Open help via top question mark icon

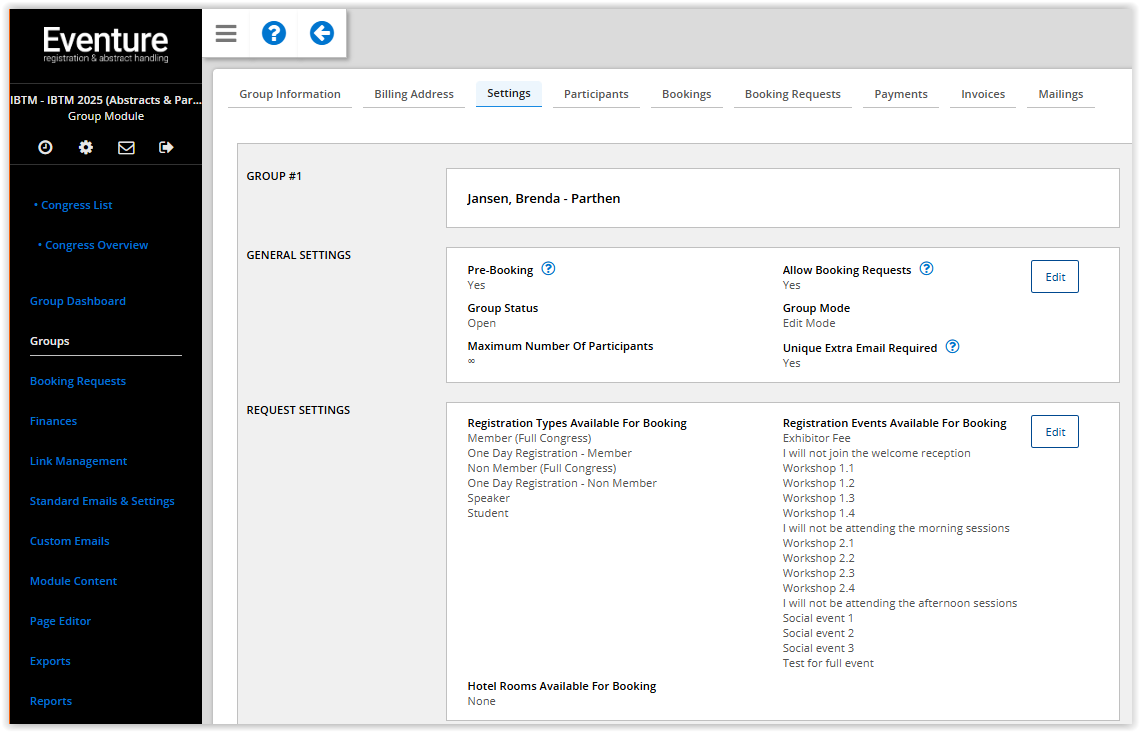[x=274, y=34]
